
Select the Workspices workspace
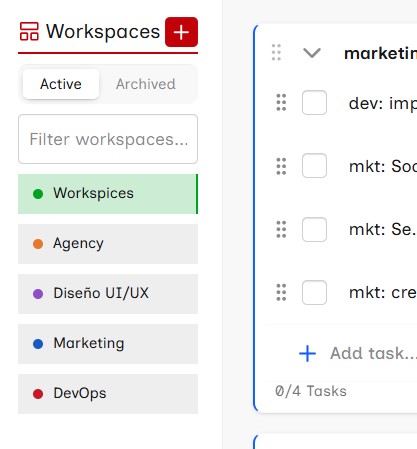point(108,194)
